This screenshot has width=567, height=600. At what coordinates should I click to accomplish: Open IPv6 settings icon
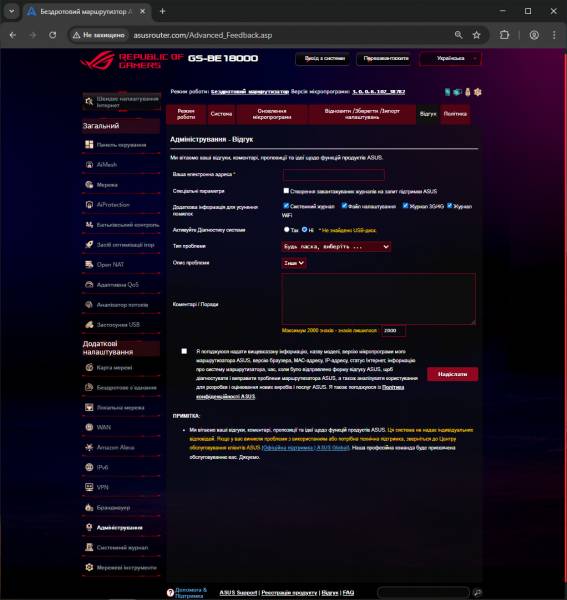point(89,467)
